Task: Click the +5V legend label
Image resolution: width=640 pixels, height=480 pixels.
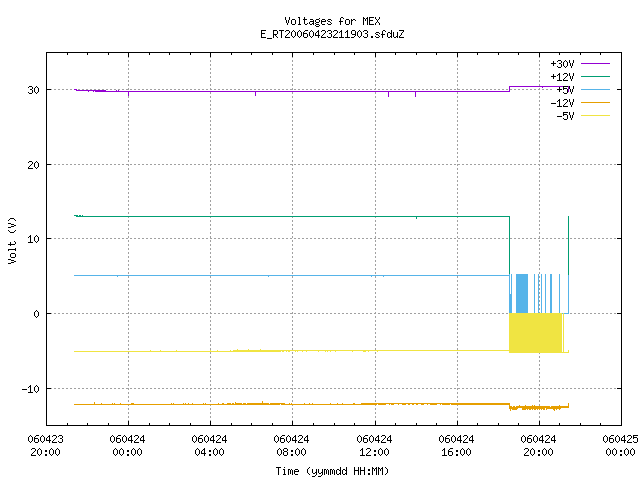Action: (x=565, y=90)
